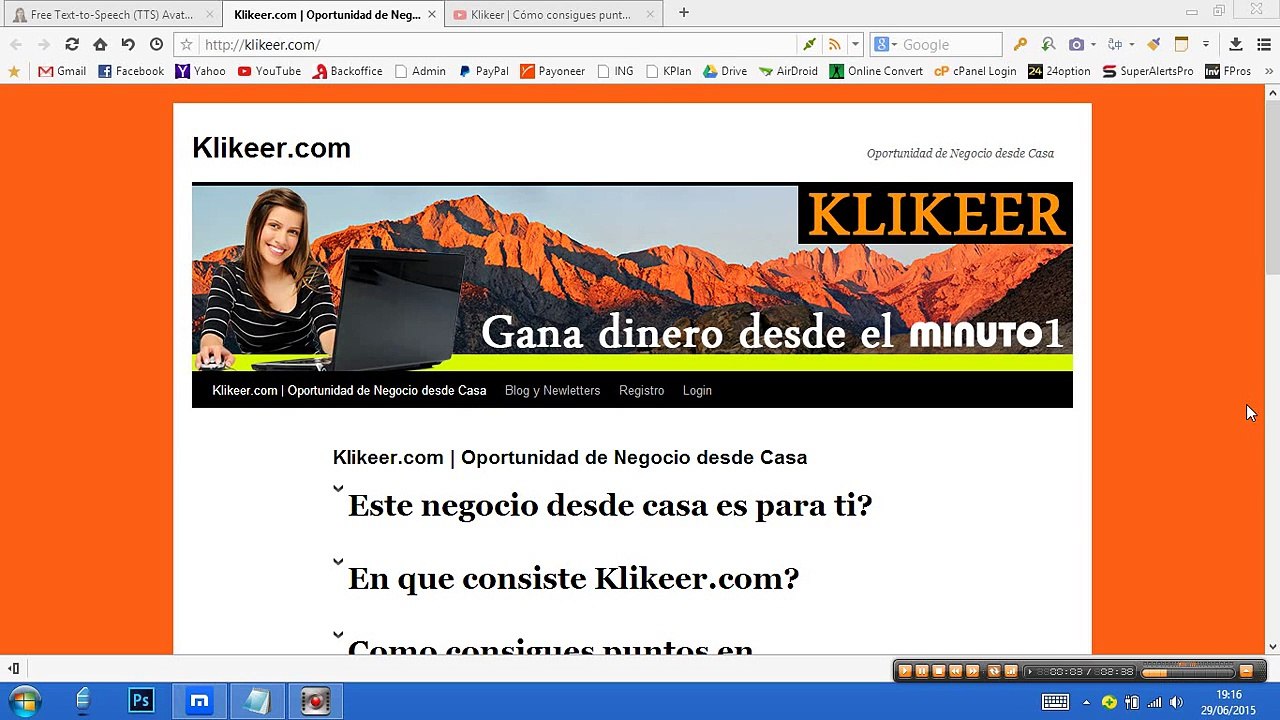The image size is (1280, 720).
Task: Open the equalizer bars button in media bar
Action: coord(1011,671)
